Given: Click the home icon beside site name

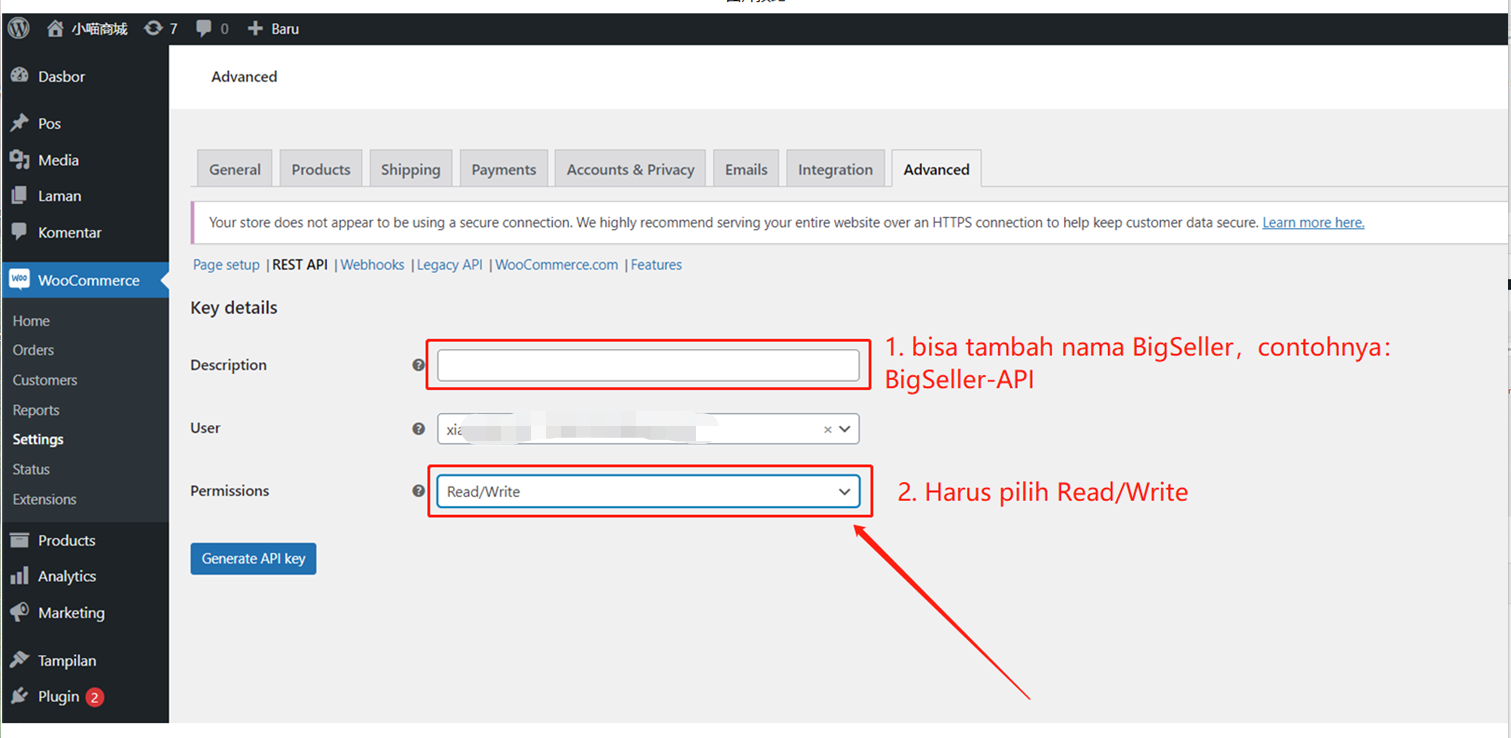Looking at the screenshot, I should pos(55,28).
